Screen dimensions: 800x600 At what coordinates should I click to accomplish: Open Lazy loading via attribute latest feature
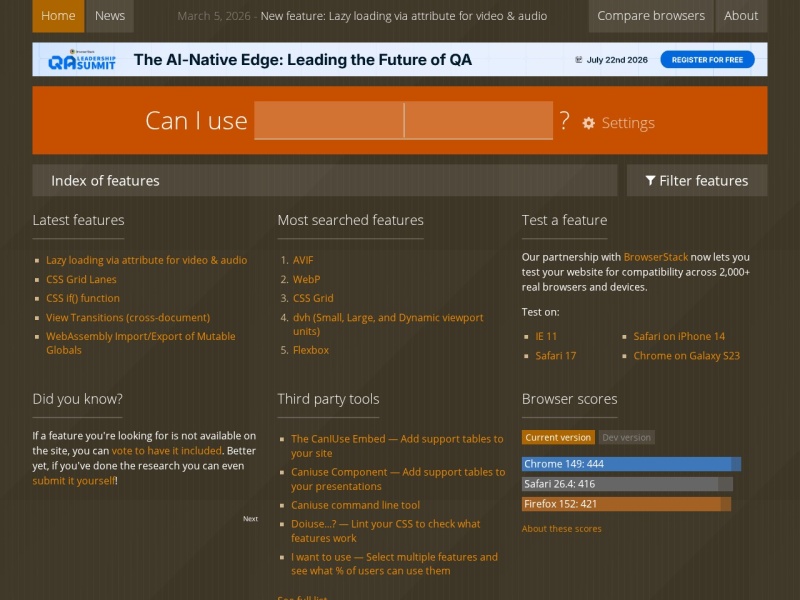point(146,260)
